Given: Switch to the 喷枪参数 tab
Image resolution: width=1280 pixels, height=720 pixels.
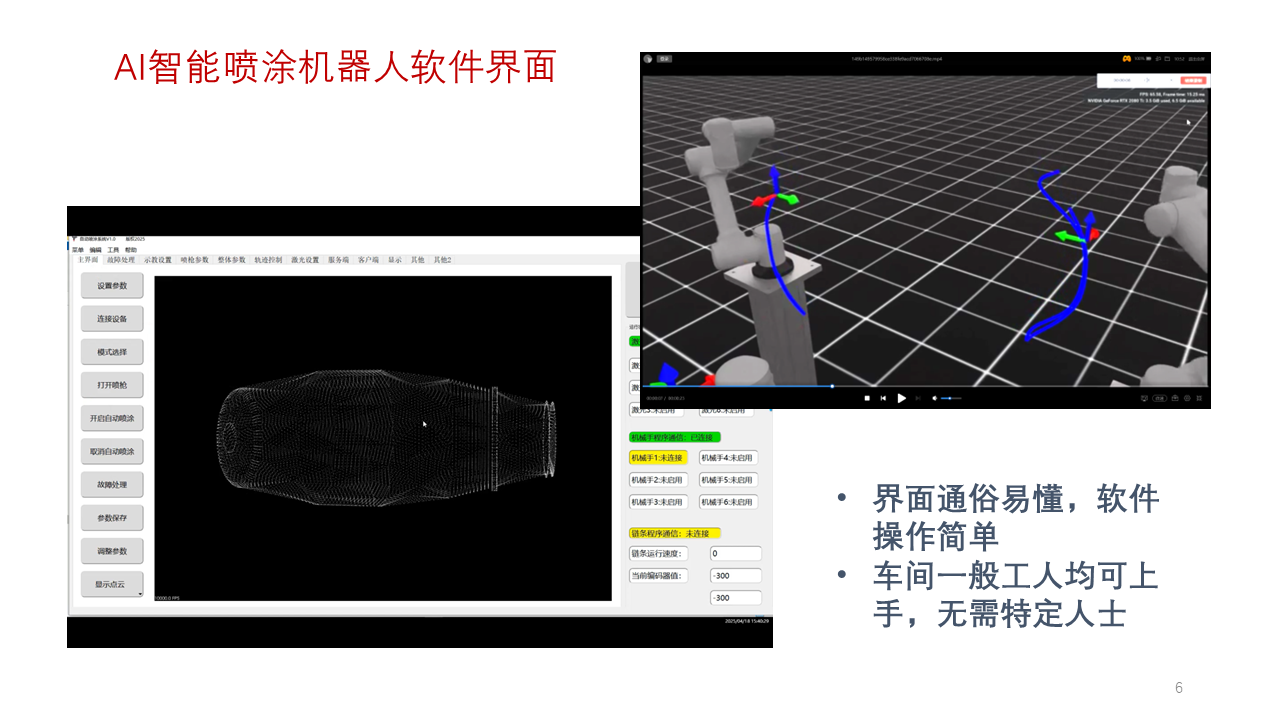Looking at the screenshot, I should pos(194,260).
